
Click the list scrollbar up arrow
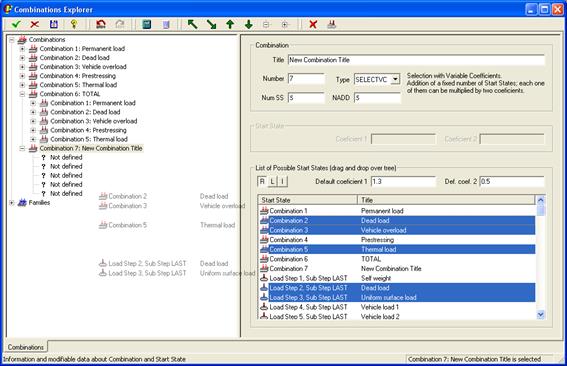[541, 200]
